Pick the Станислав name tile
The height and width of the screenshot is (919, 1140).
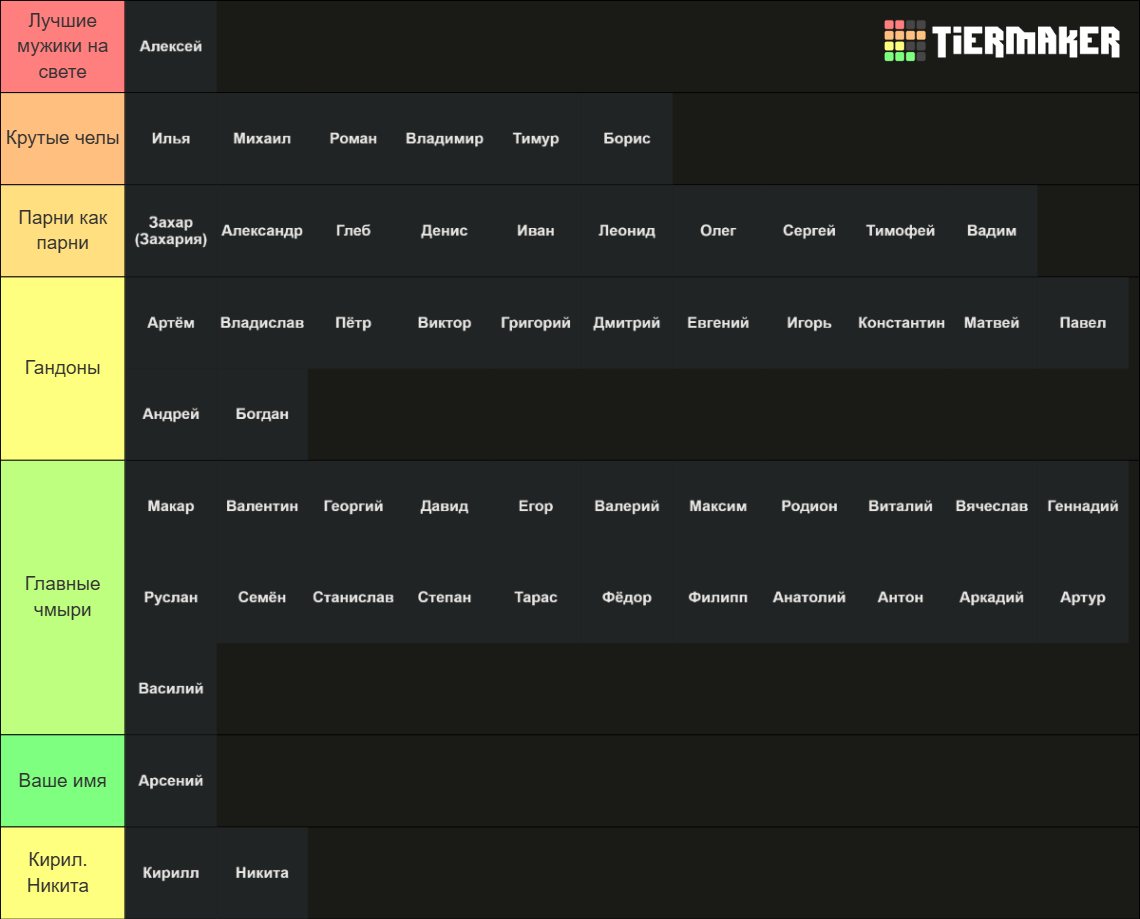pyautogui.click(x=353, y=597)
